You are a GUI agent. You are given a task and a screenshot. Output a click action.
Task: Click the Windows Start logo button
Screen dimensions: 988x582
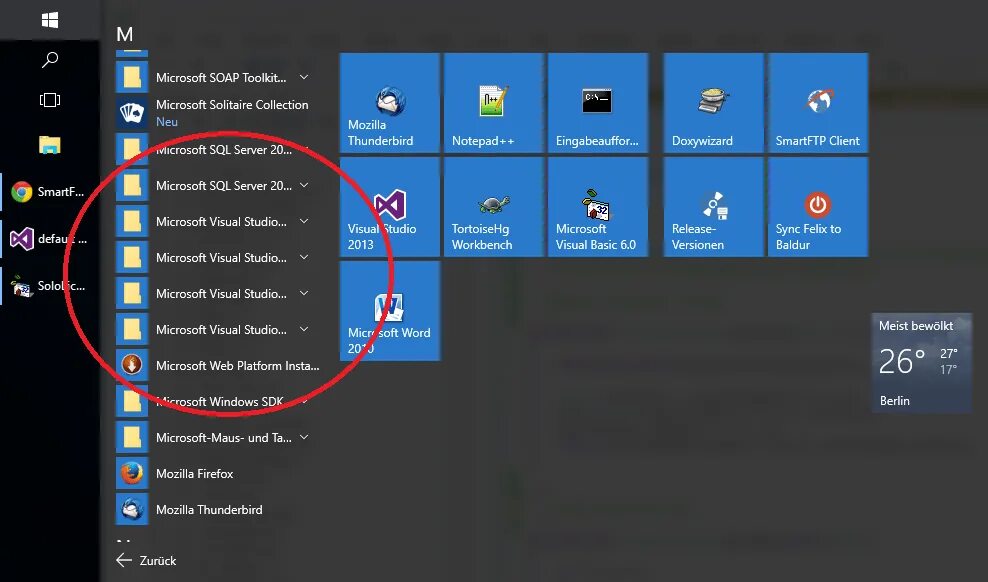50,20
